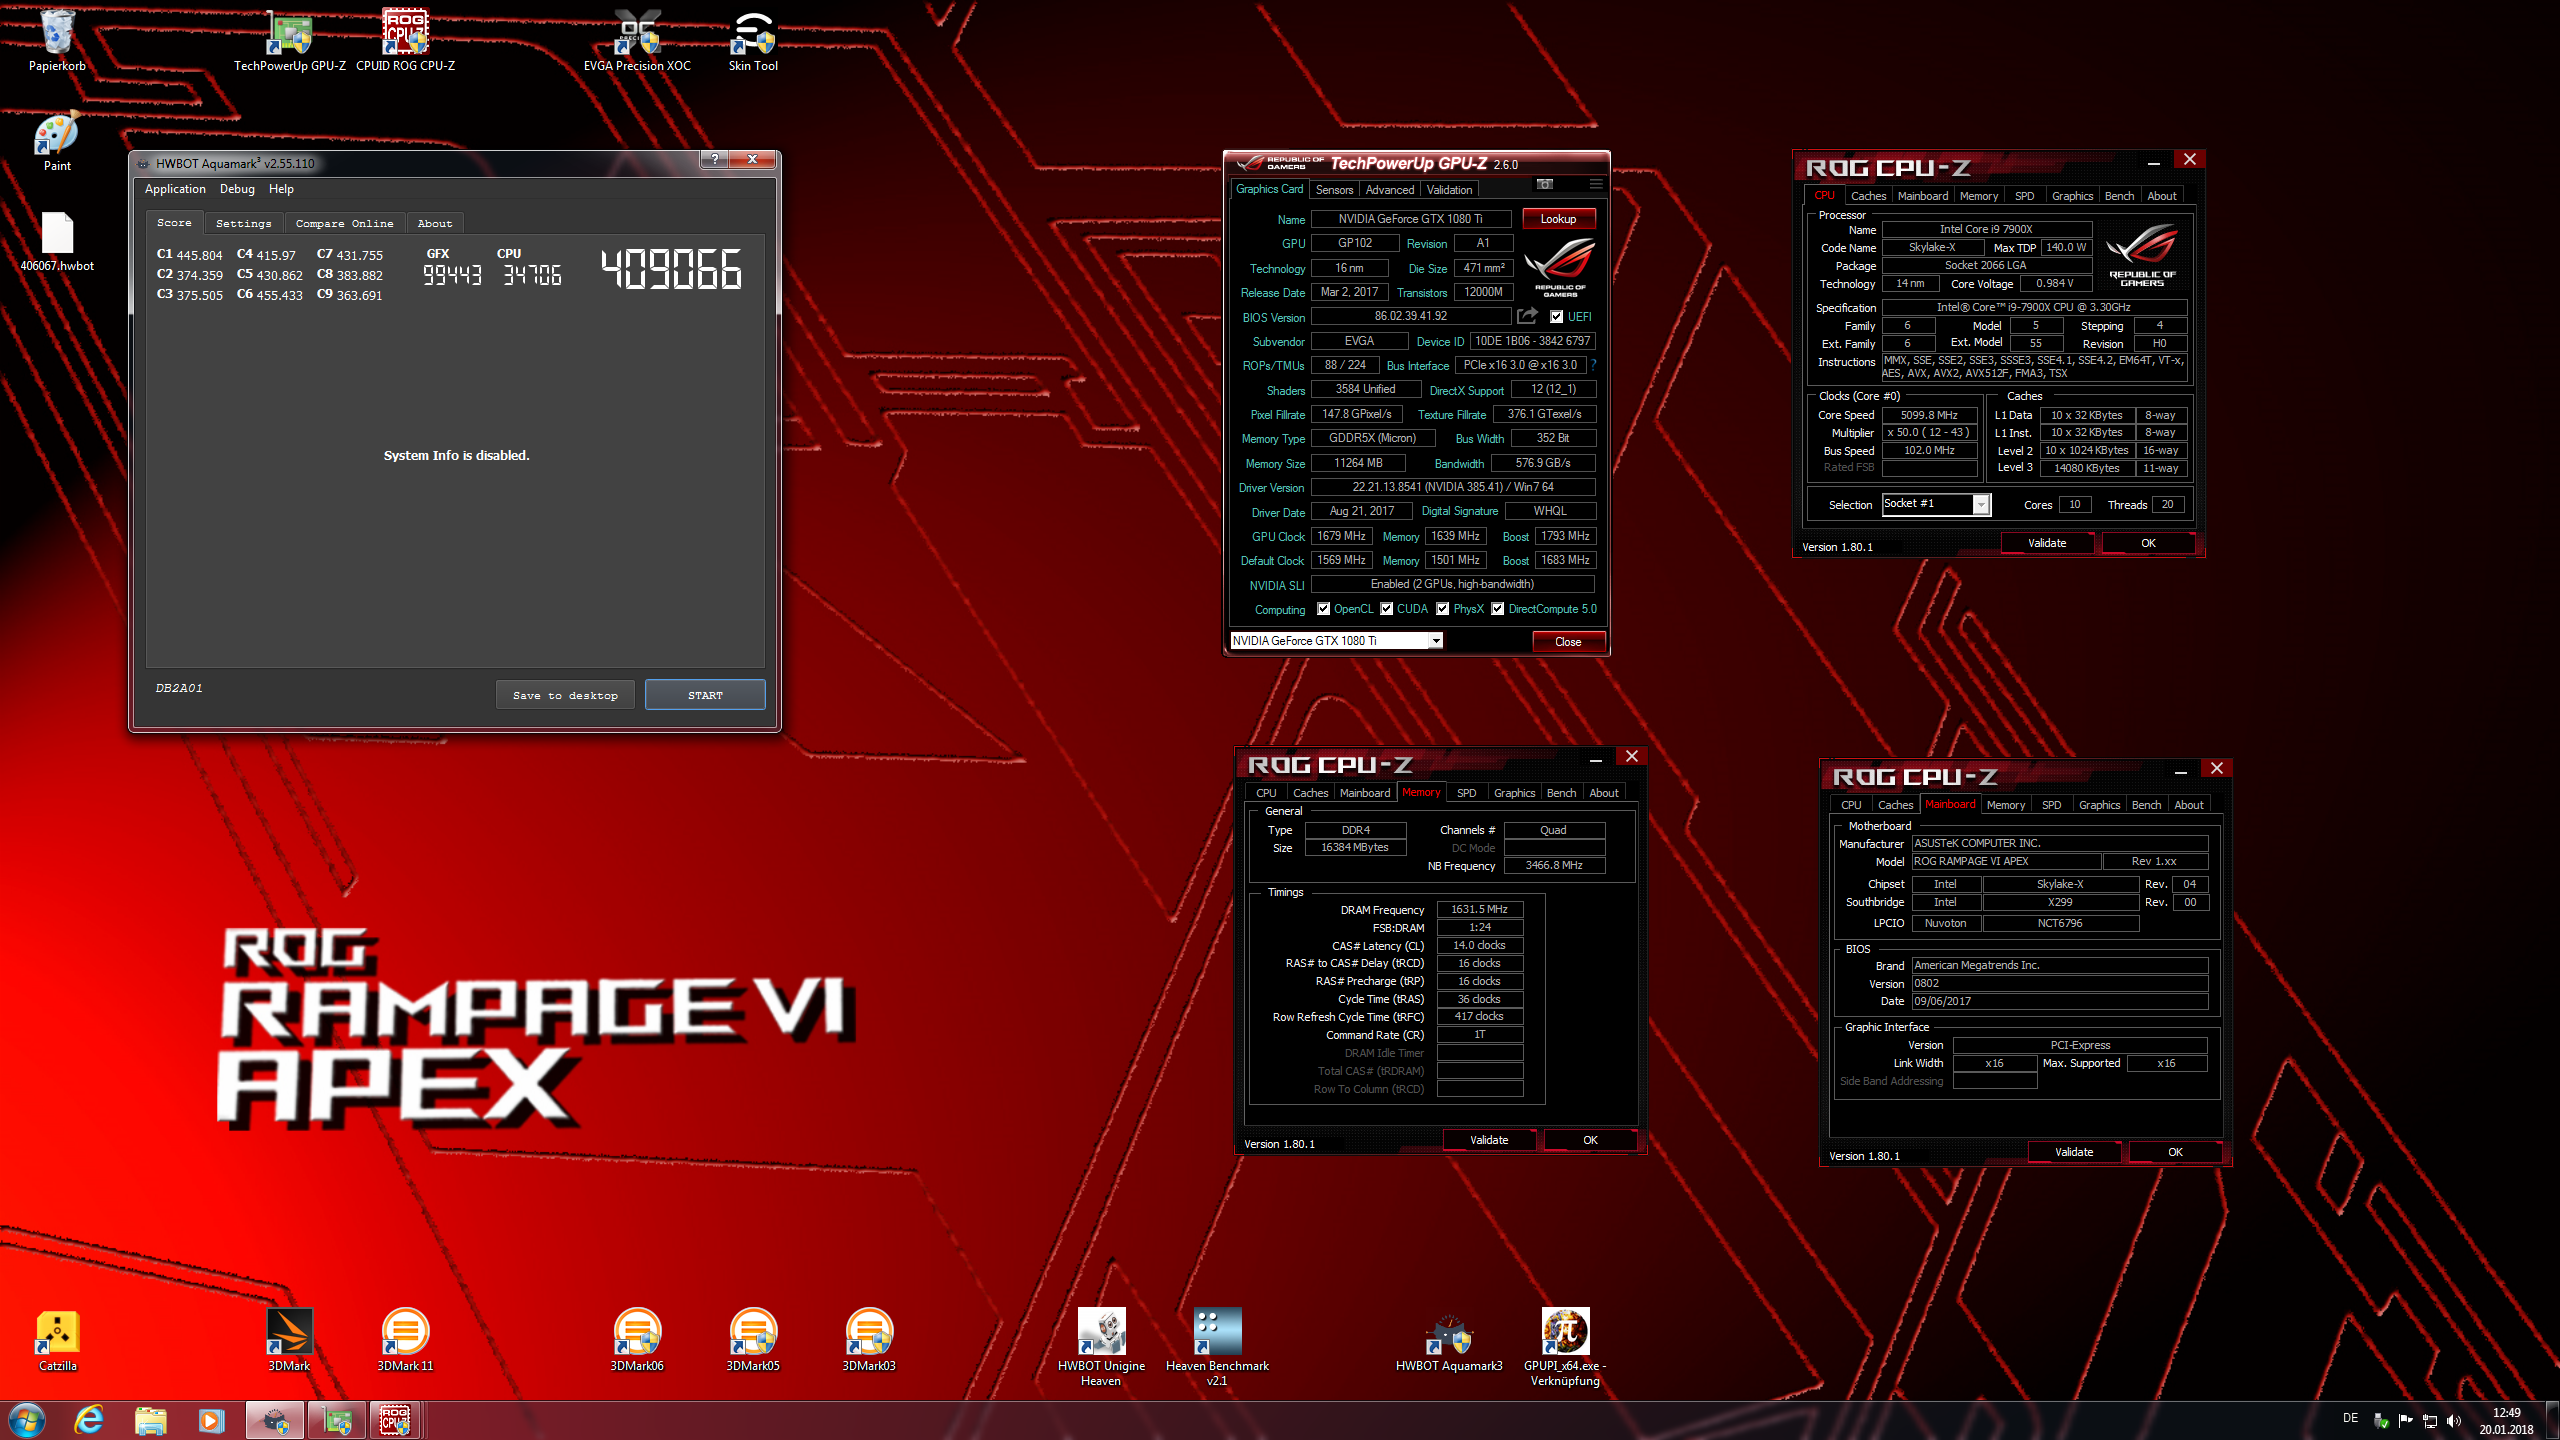Screen dimensions: 2560x1440
Task: Click the GPU-Z screenshot camera icon
Action: (x=1545, y=184)
